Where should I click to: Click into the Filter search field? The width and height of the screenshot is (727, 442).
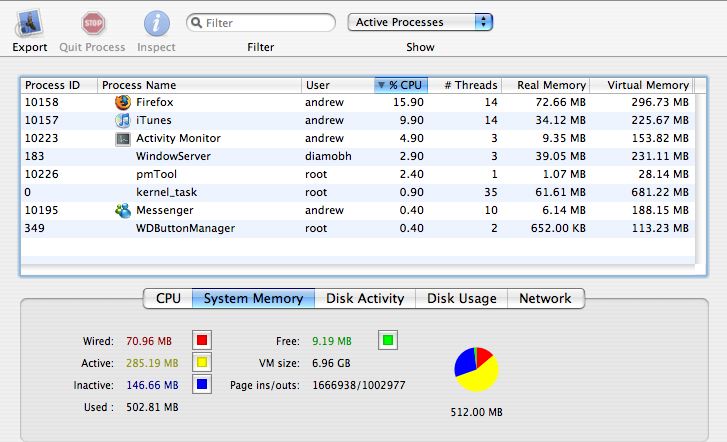point(261,23)
